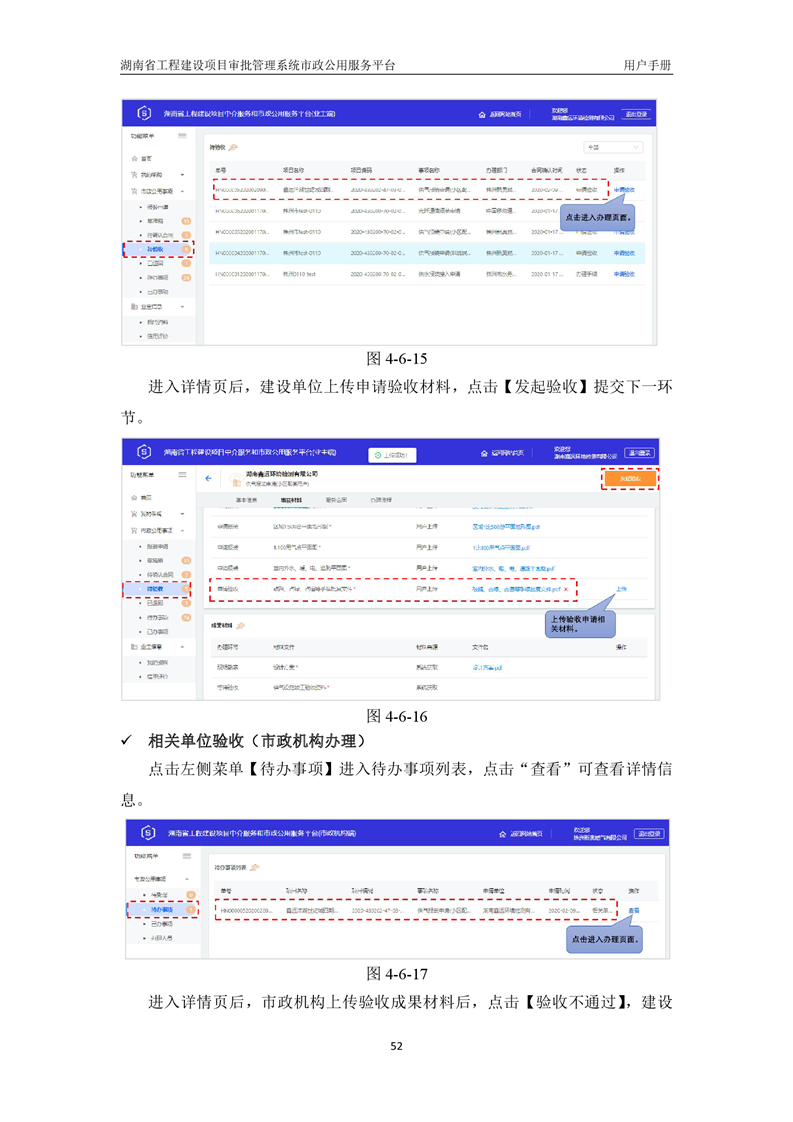Collapse the 功能菜单 hamburger icon in figure 4-6-15
Screen dimensions: 793x1122
[183, 136]
